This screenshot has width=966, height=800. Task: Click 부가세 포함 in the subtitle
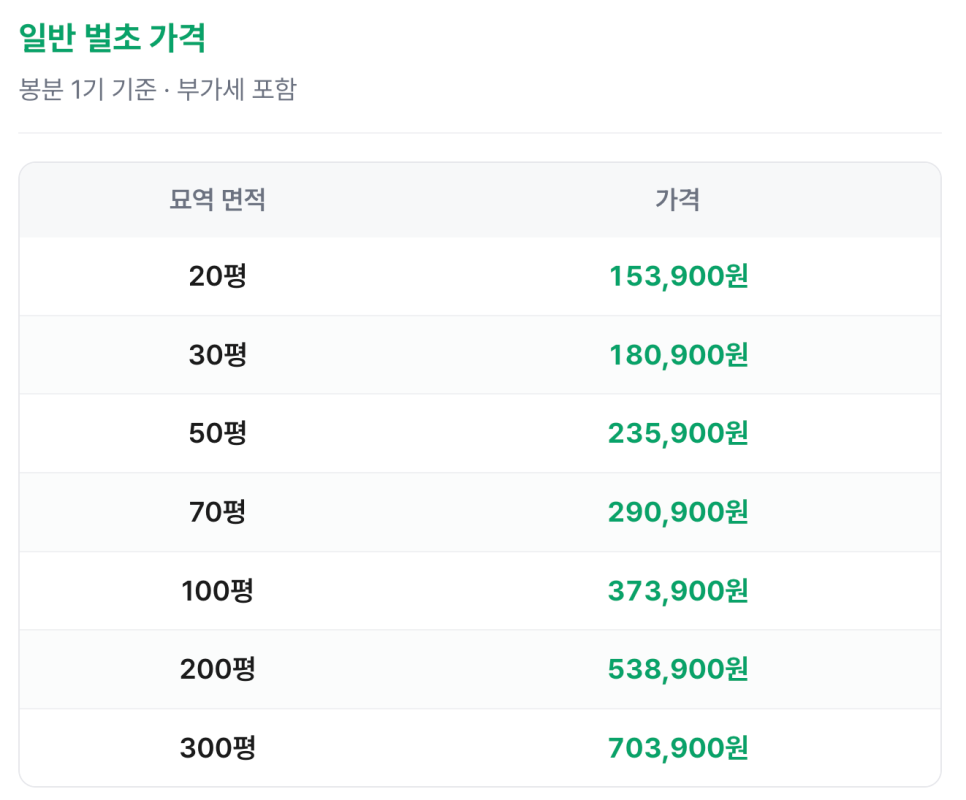click(x=237, y=89)
